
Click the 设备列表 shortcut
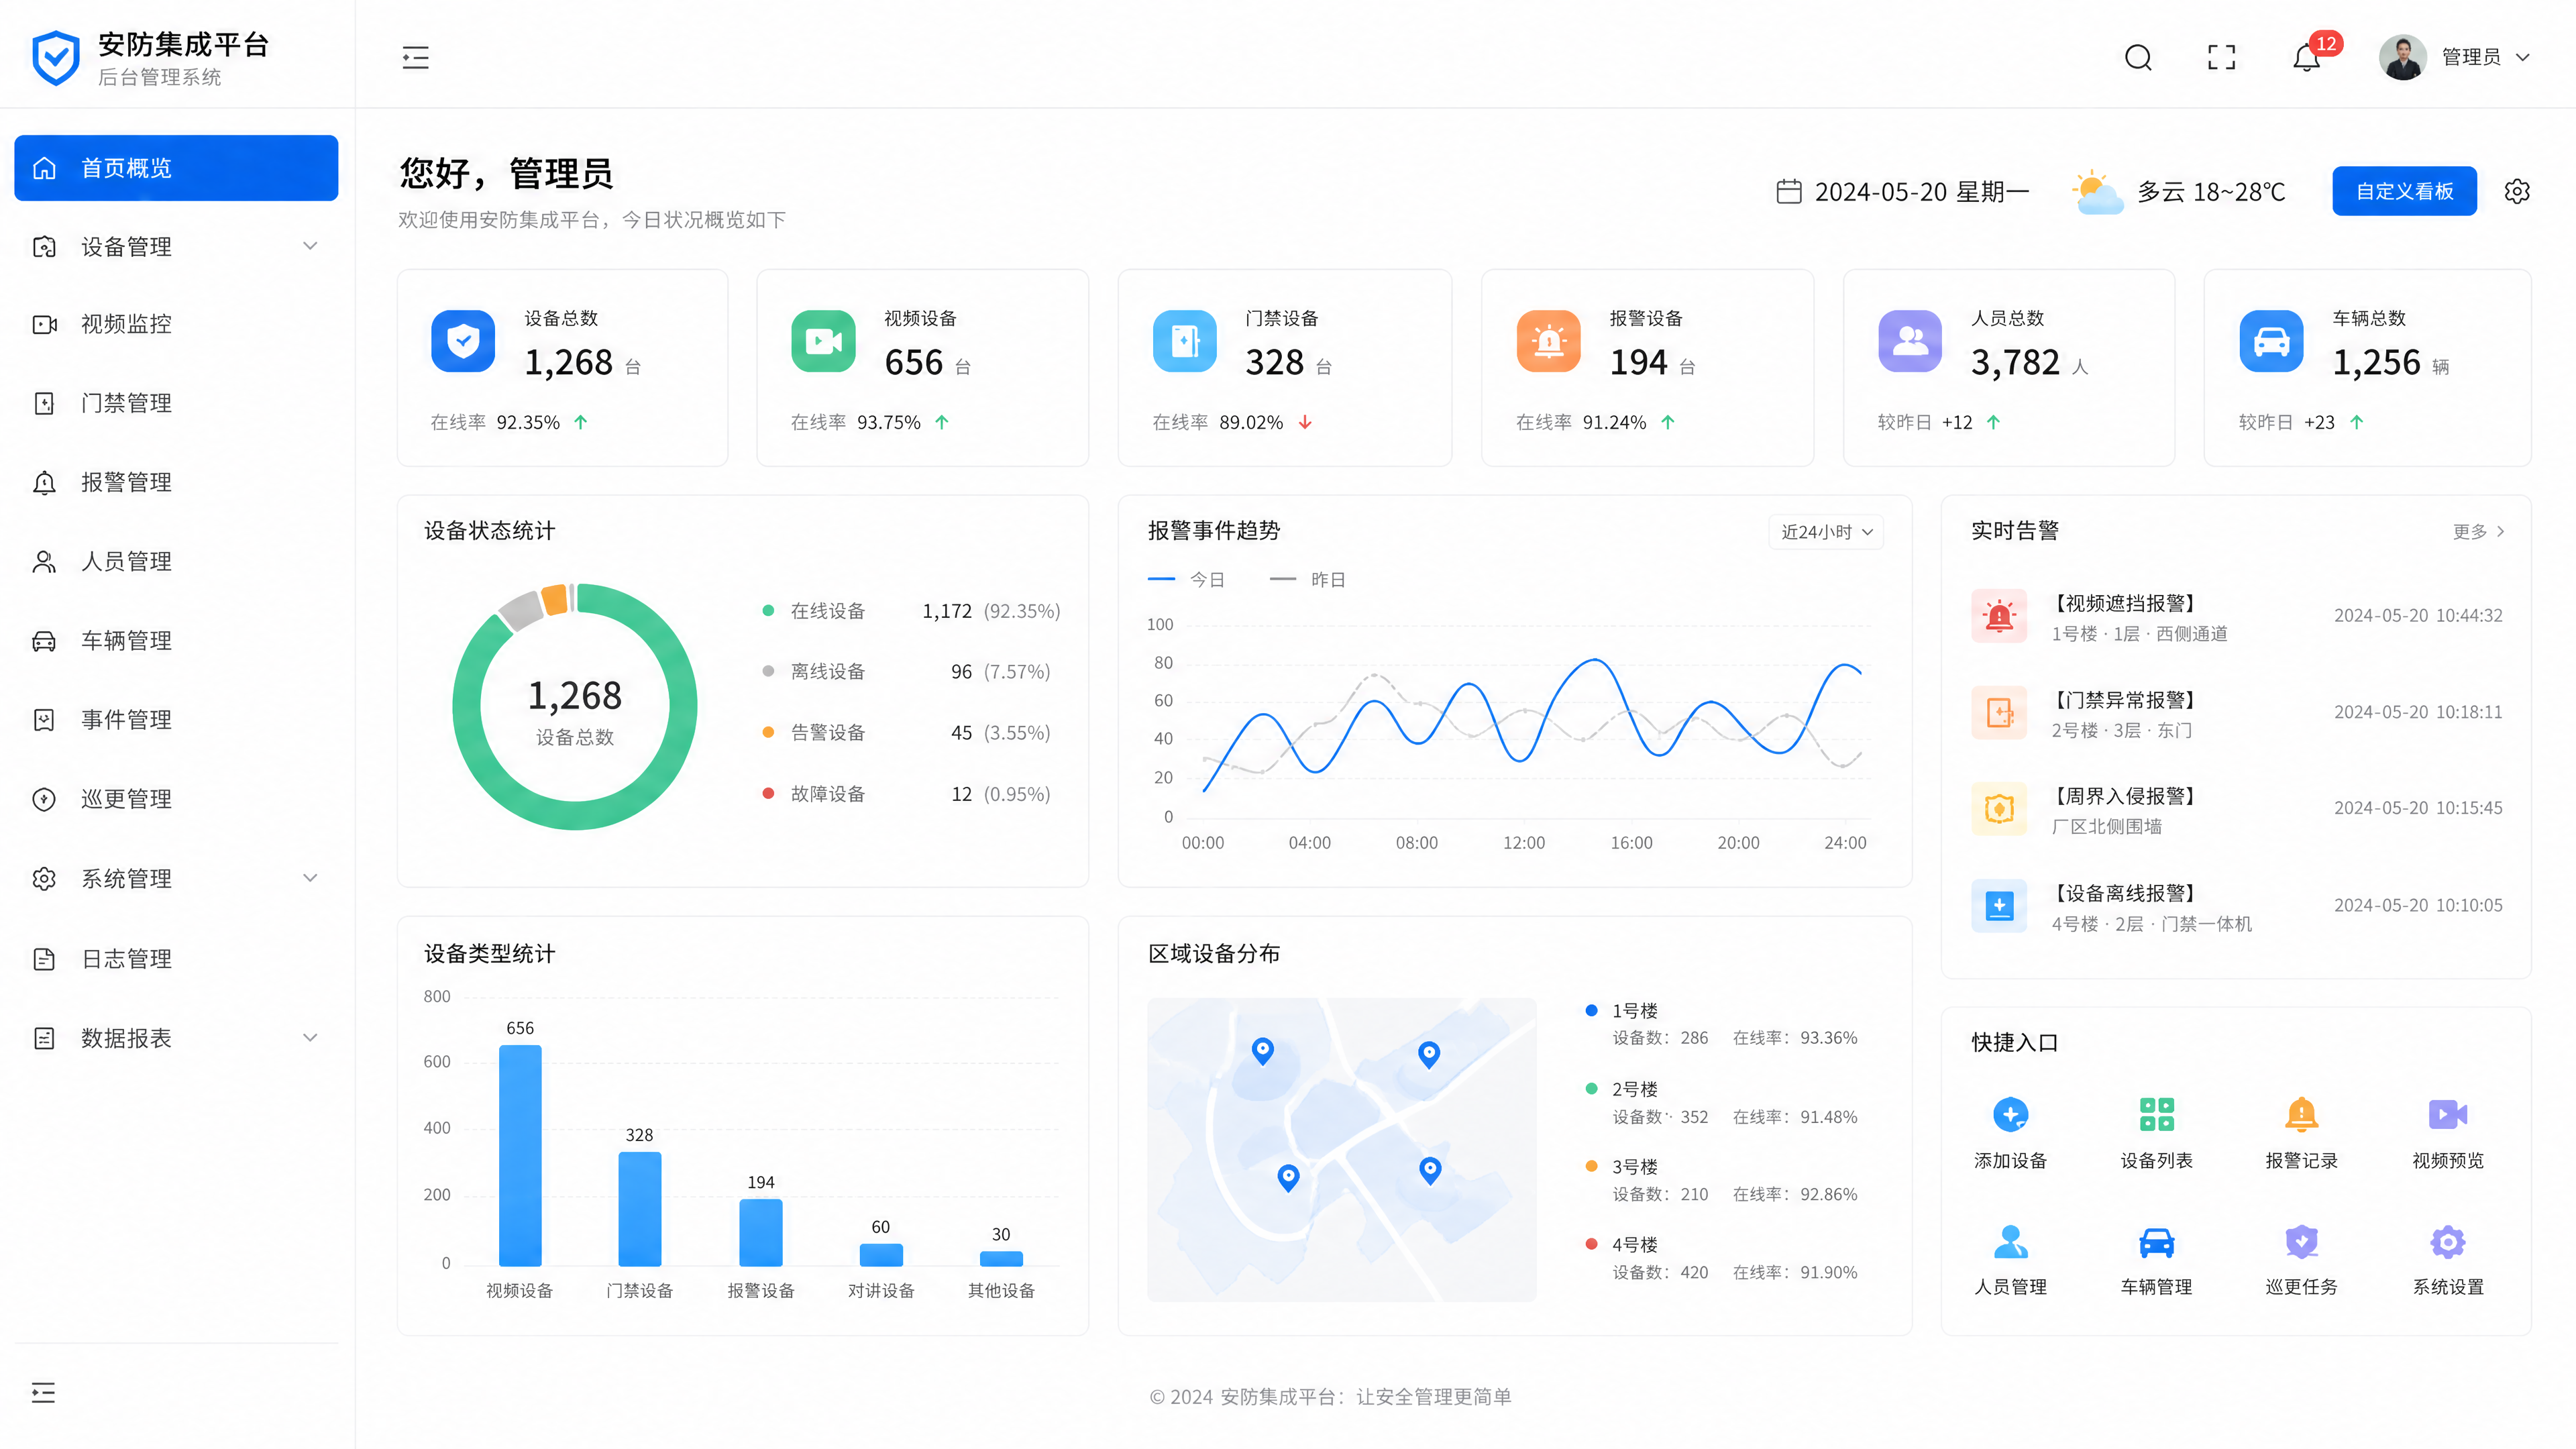[x=2156, y=1133]
